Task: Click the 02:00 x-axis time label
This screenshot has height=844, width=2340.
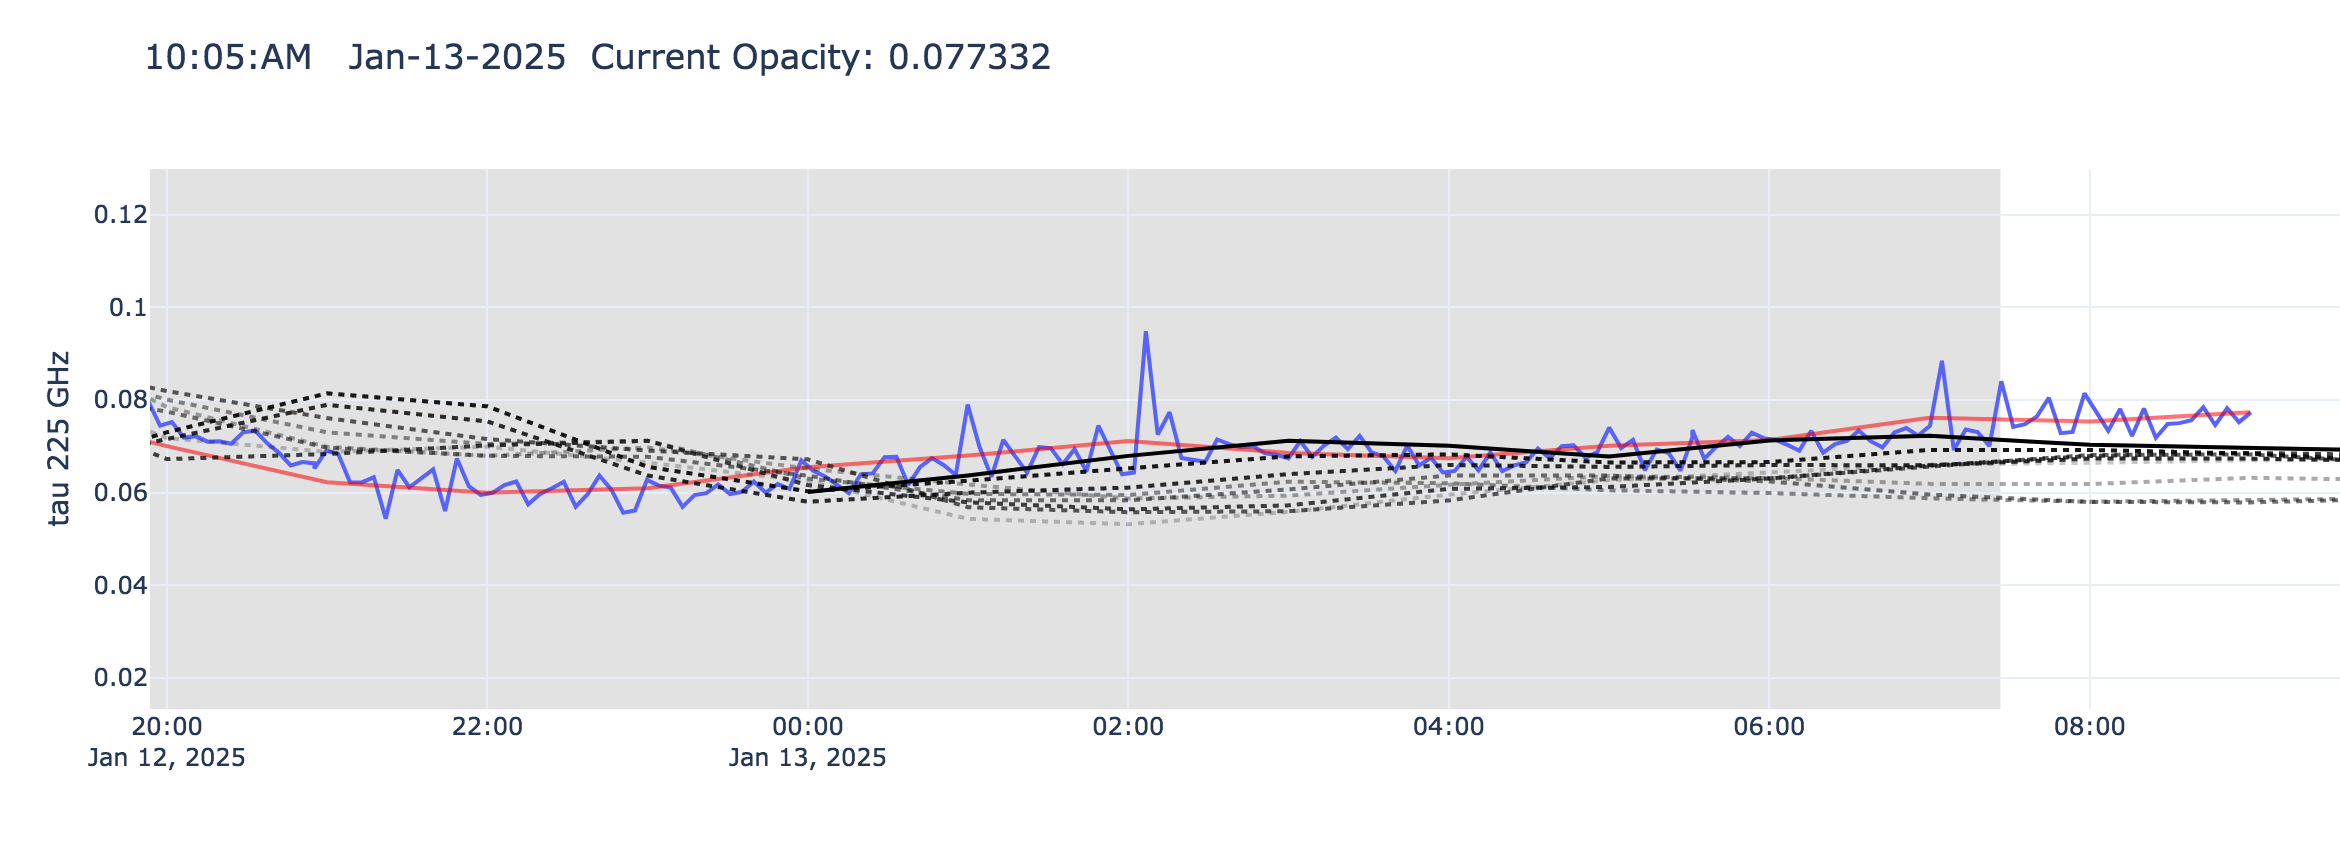Action: coord(1128,727)
